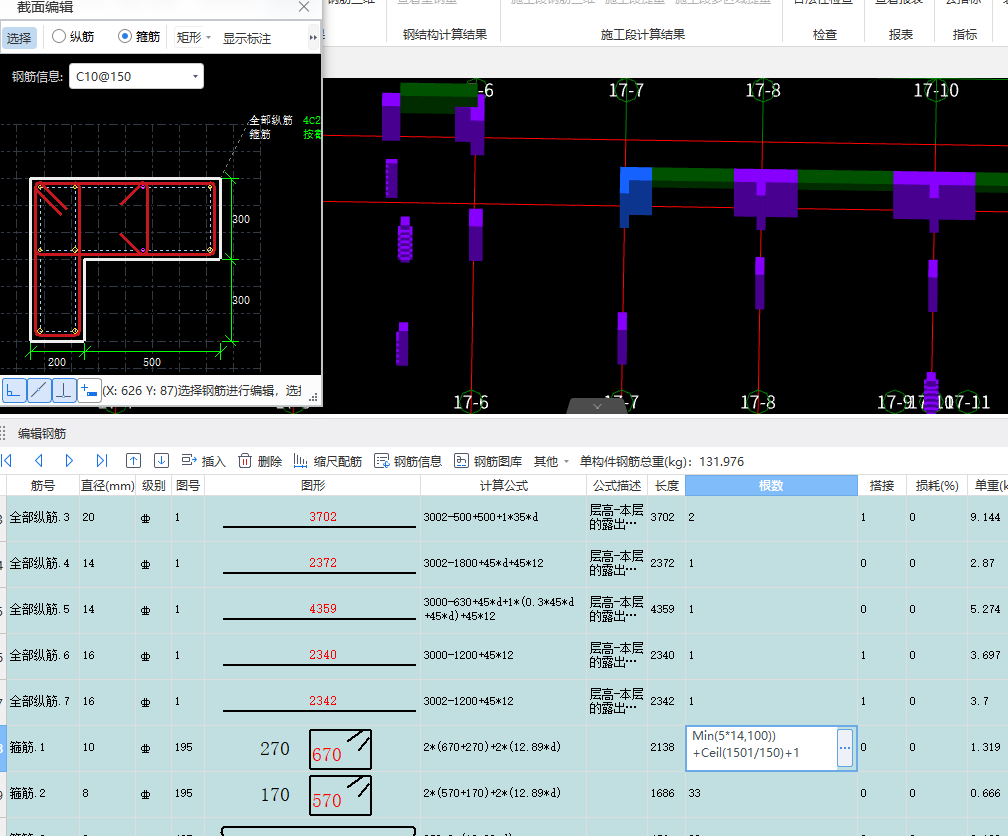This screenshot has height=836, width=1008.
Task: Open 钢结构计算结果 ribbon group
Action: [x=445, y=34]
